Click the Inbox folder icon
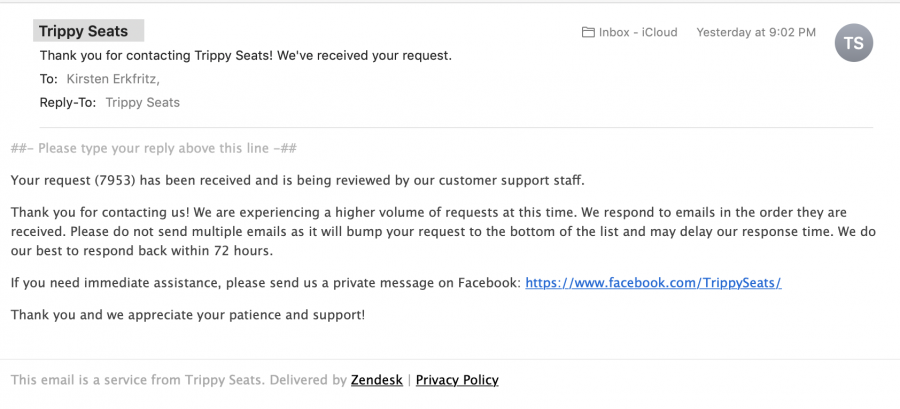Screen dimensions: 900x409 click(588, 32)
